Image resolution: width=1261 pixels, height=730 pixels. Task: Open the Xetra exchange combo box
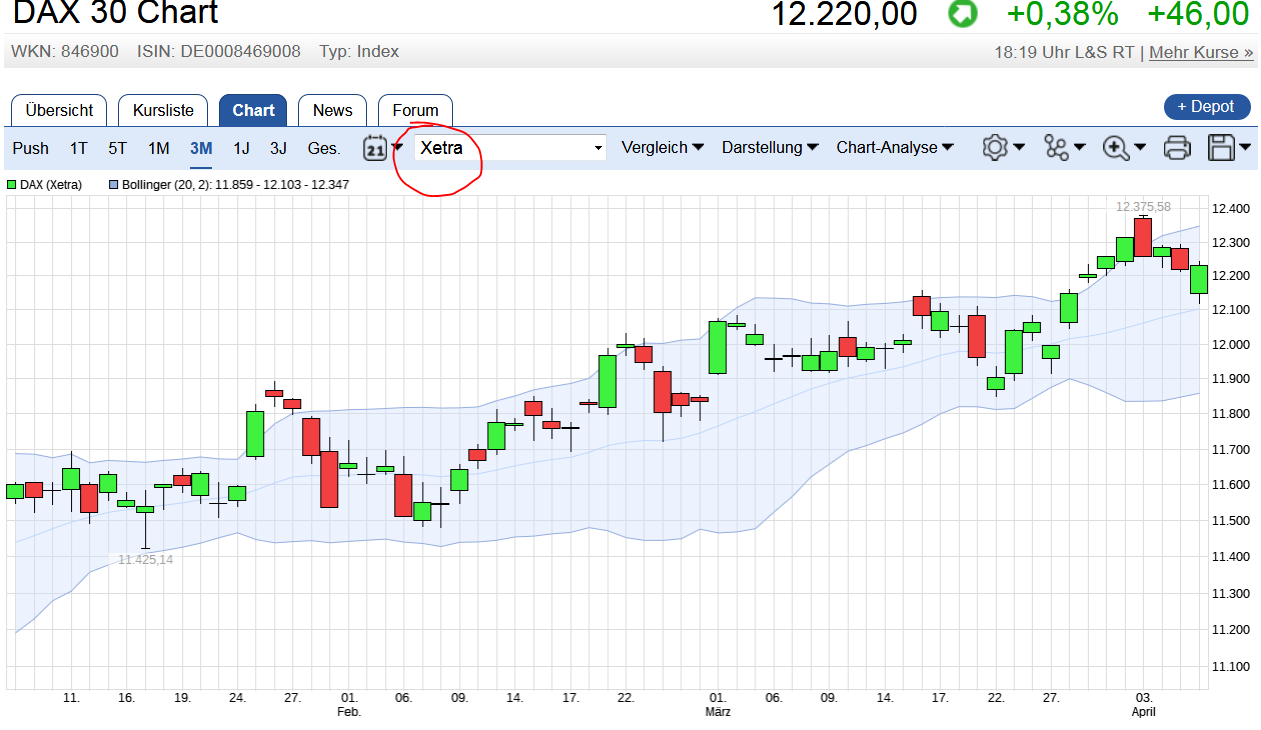pos(511,148)
